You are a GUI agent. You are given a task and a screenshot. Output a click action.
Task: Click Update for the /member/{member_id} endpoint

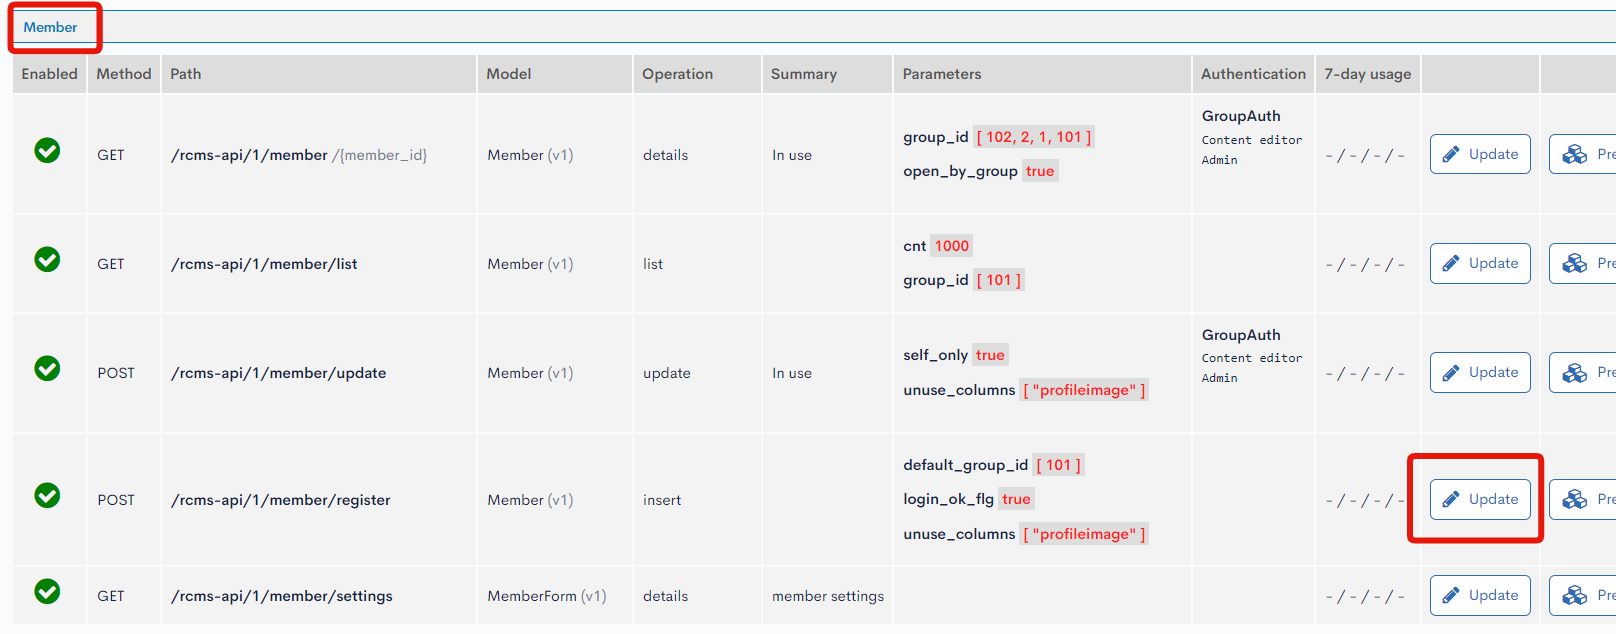pyautogui.click(x=1480, y=154)
